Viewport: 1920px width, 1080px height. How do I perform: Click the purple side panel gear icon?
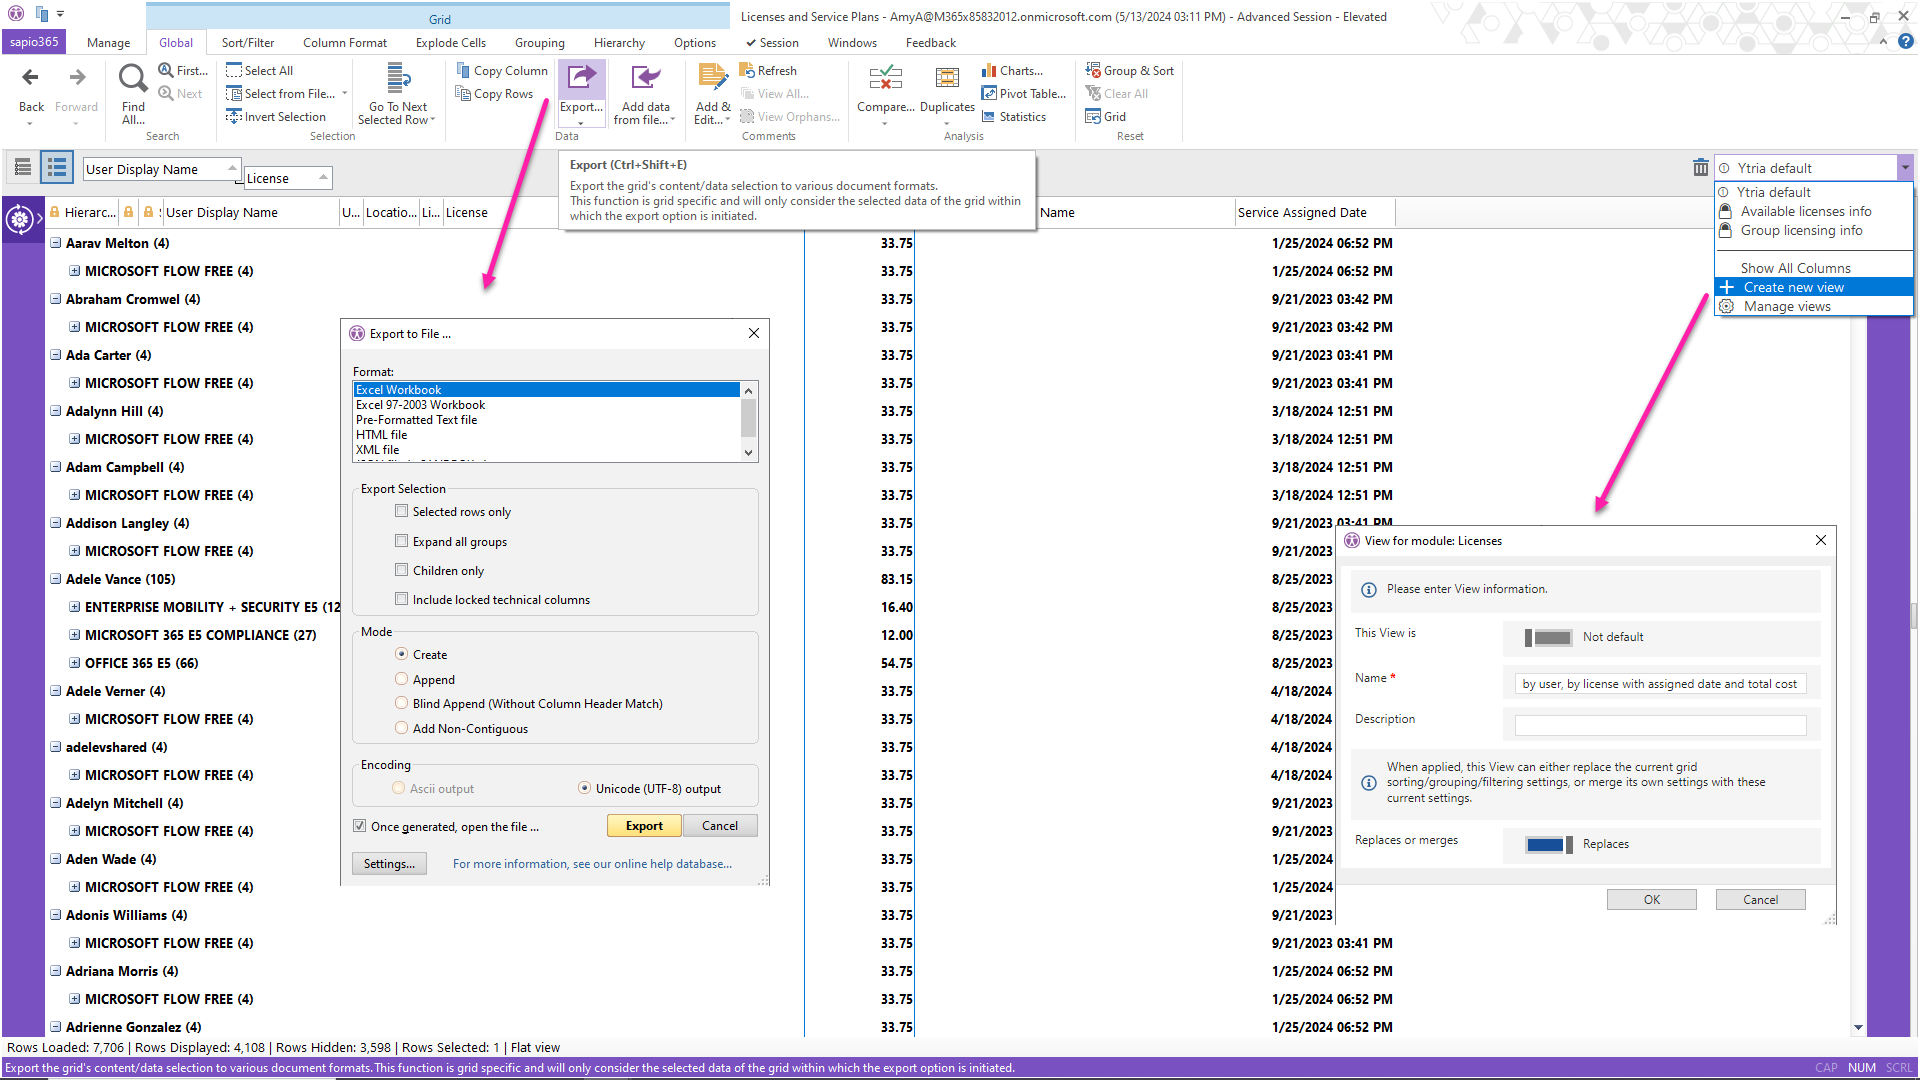click(x=20, y=218)
